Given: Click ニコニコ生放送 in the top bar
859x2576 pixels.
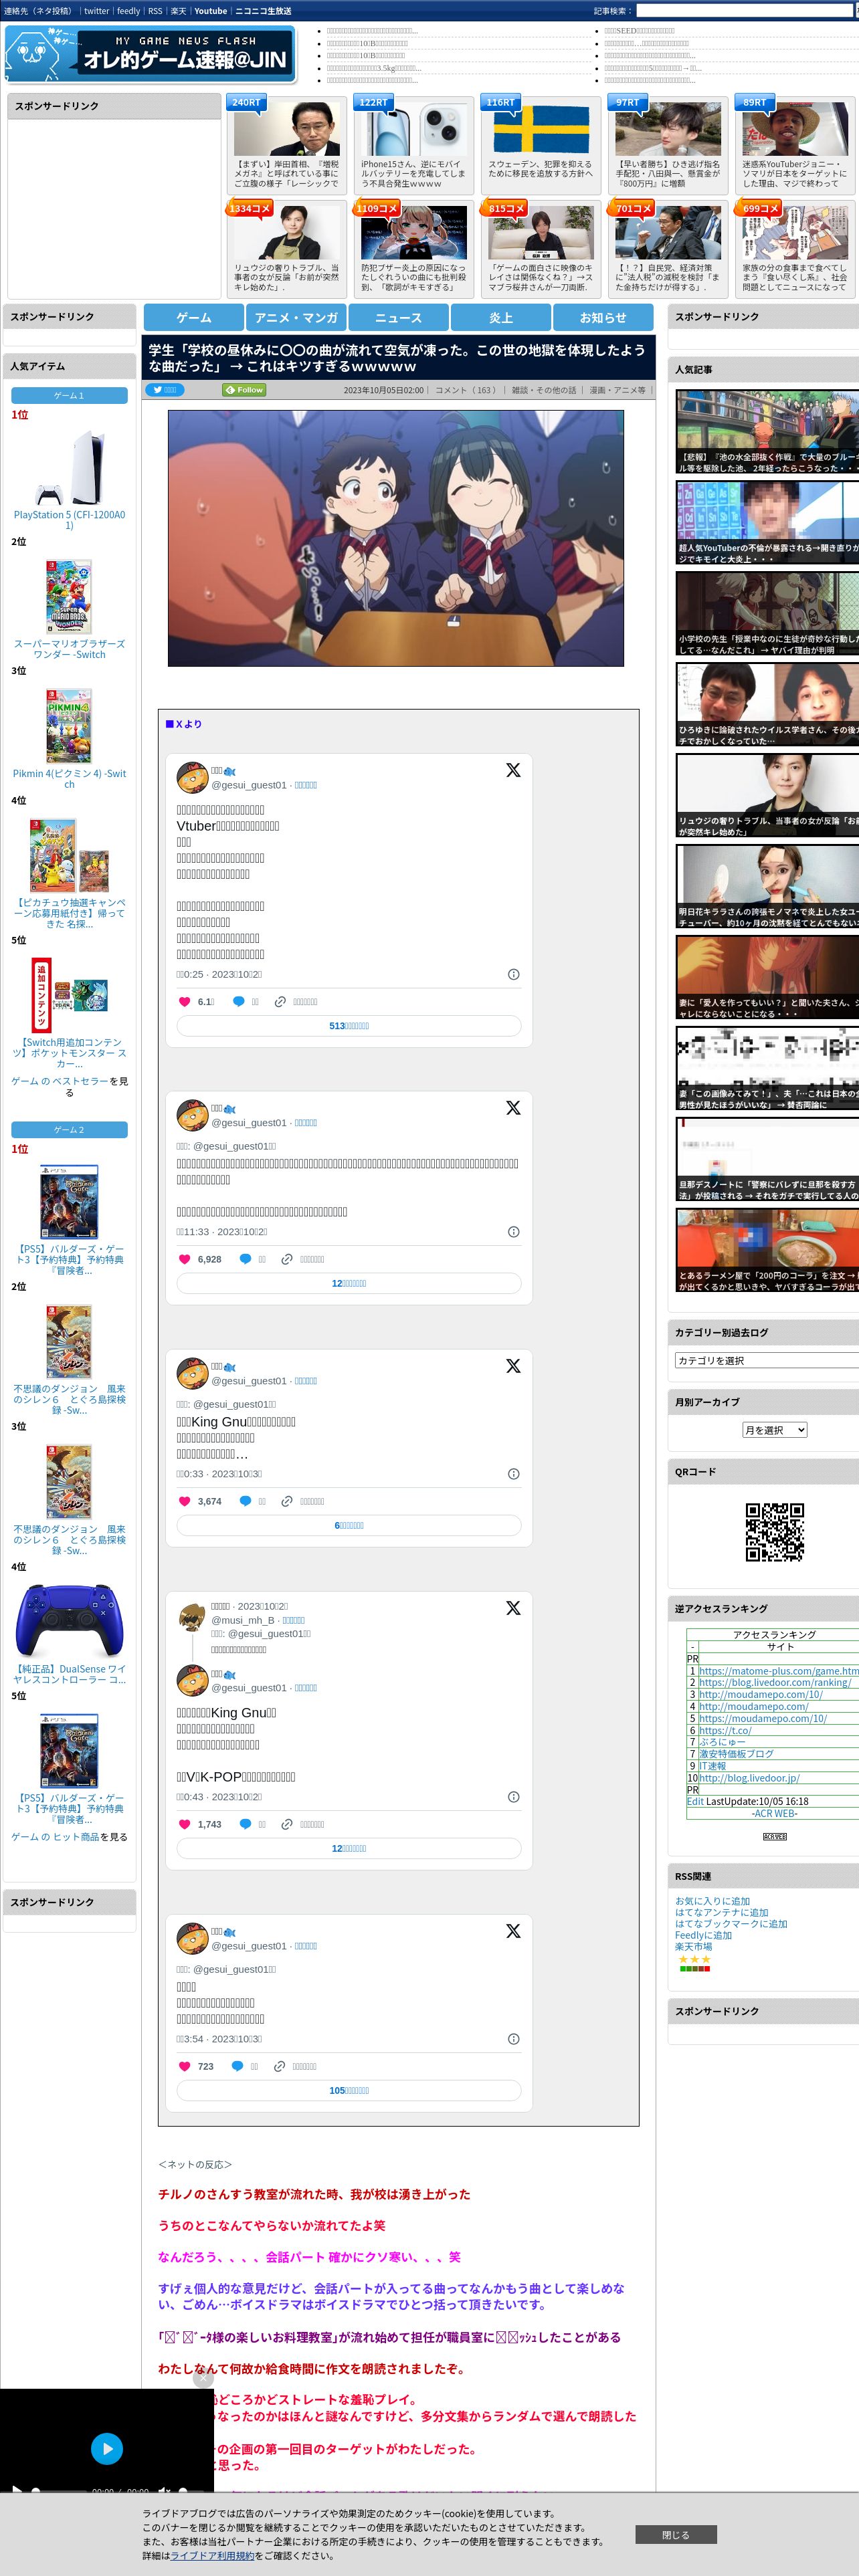Looking at the screenshot, I should (263, 11).
